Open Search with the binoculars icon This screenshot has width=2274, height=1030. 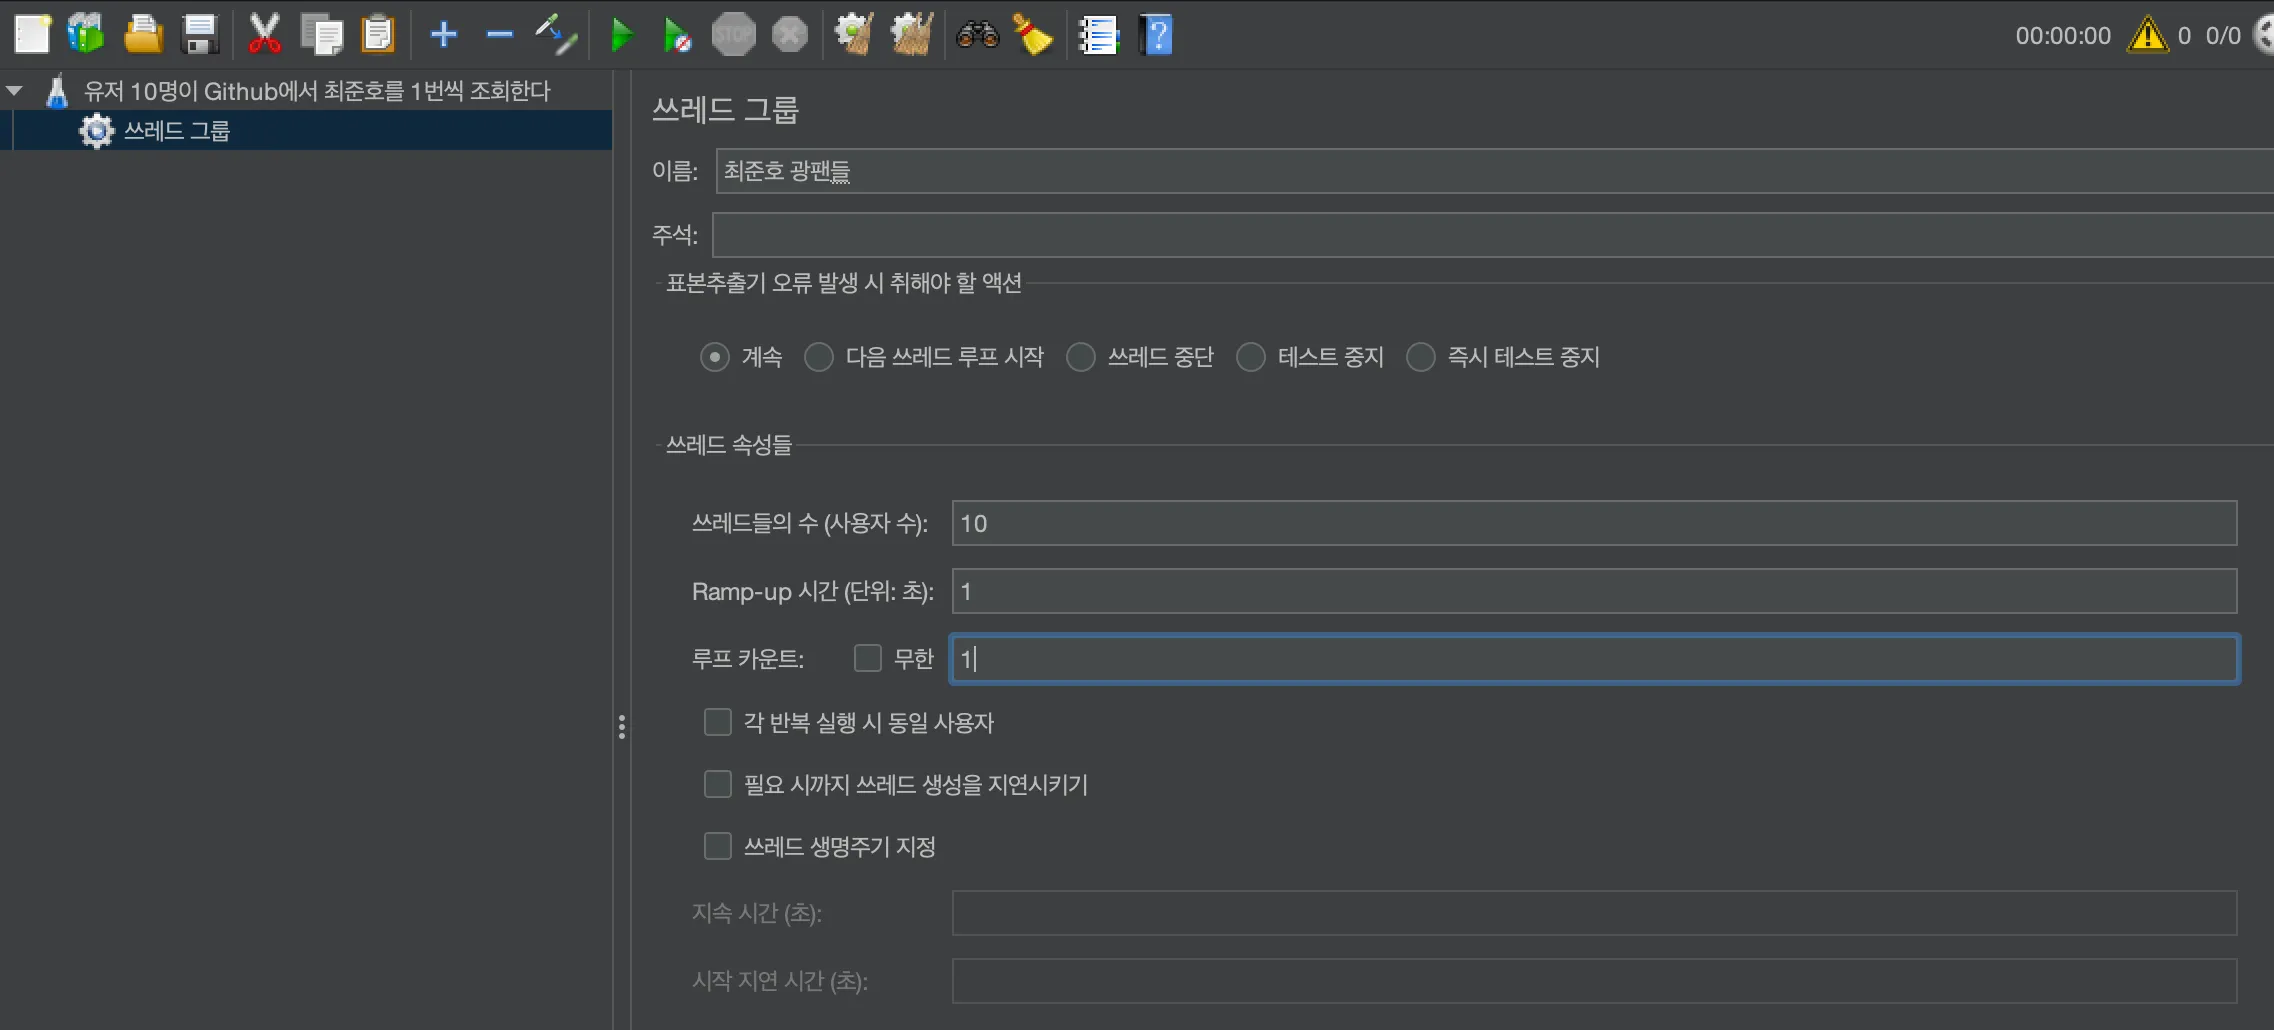coord(977,35)
